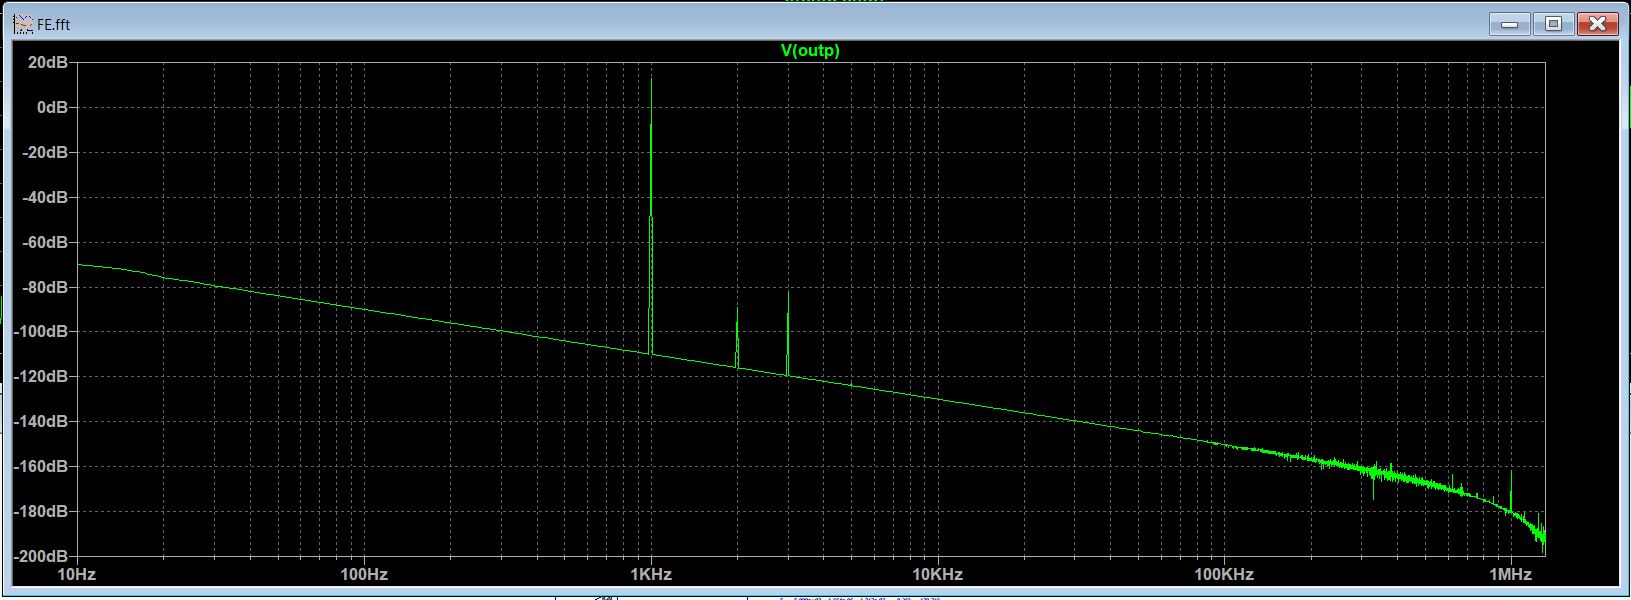
Task: Click the 0dB axis label
Action: tap(52, 107)
